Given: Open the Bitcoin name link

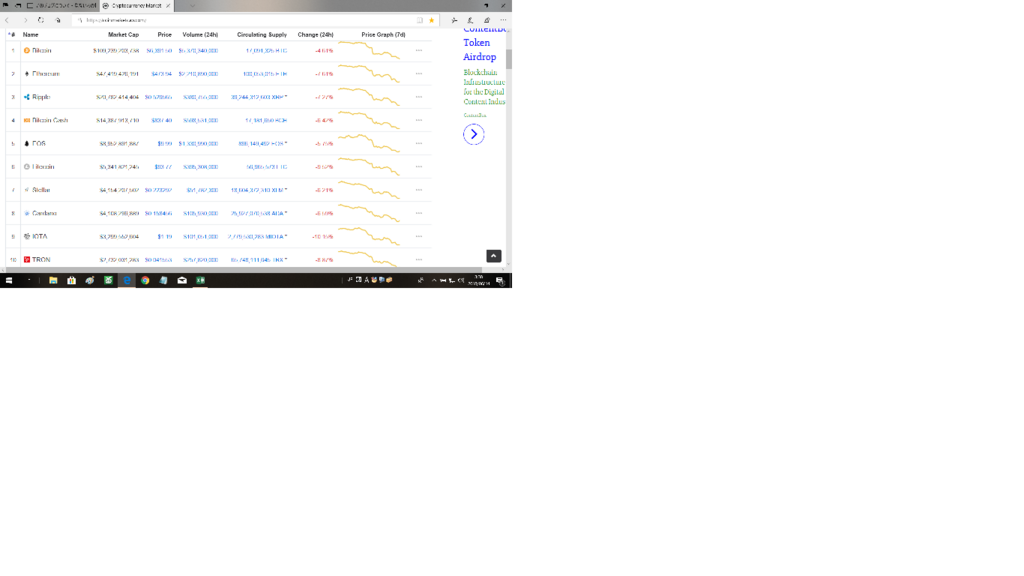Looking at the screenshot, I should click(x=42, y=50).
